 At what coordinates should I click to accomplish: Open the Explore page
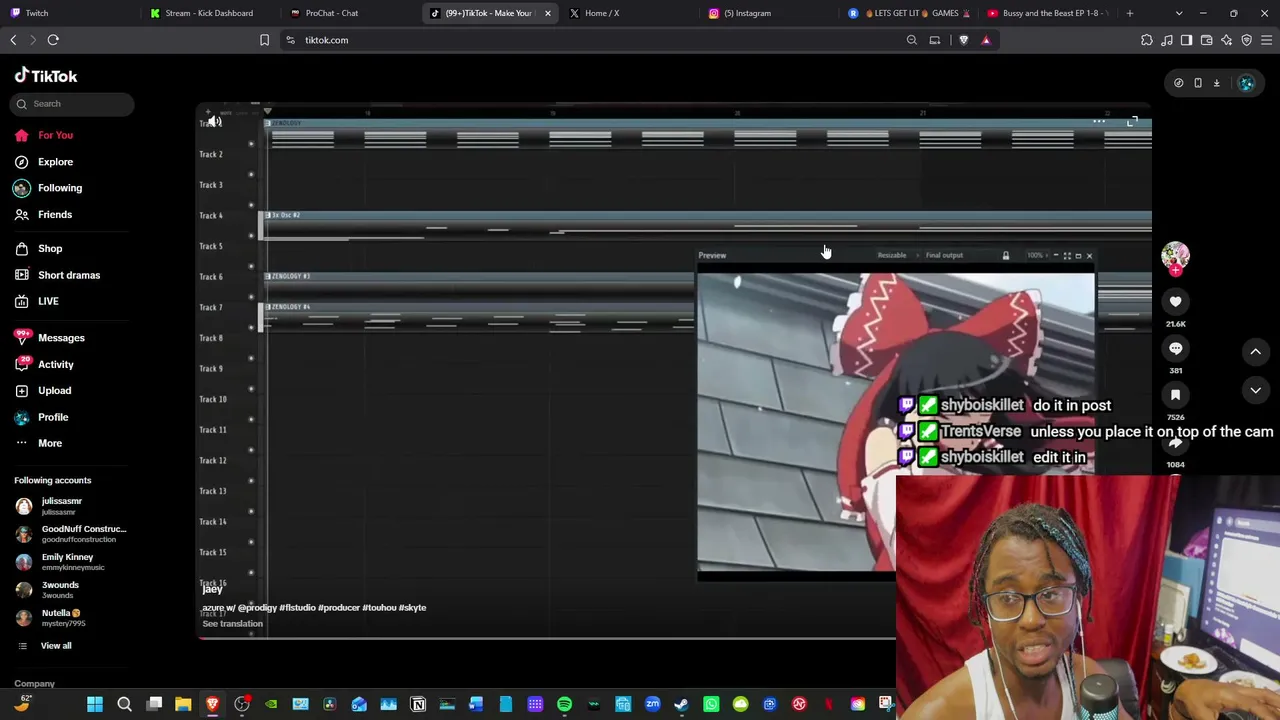[44, 162]
